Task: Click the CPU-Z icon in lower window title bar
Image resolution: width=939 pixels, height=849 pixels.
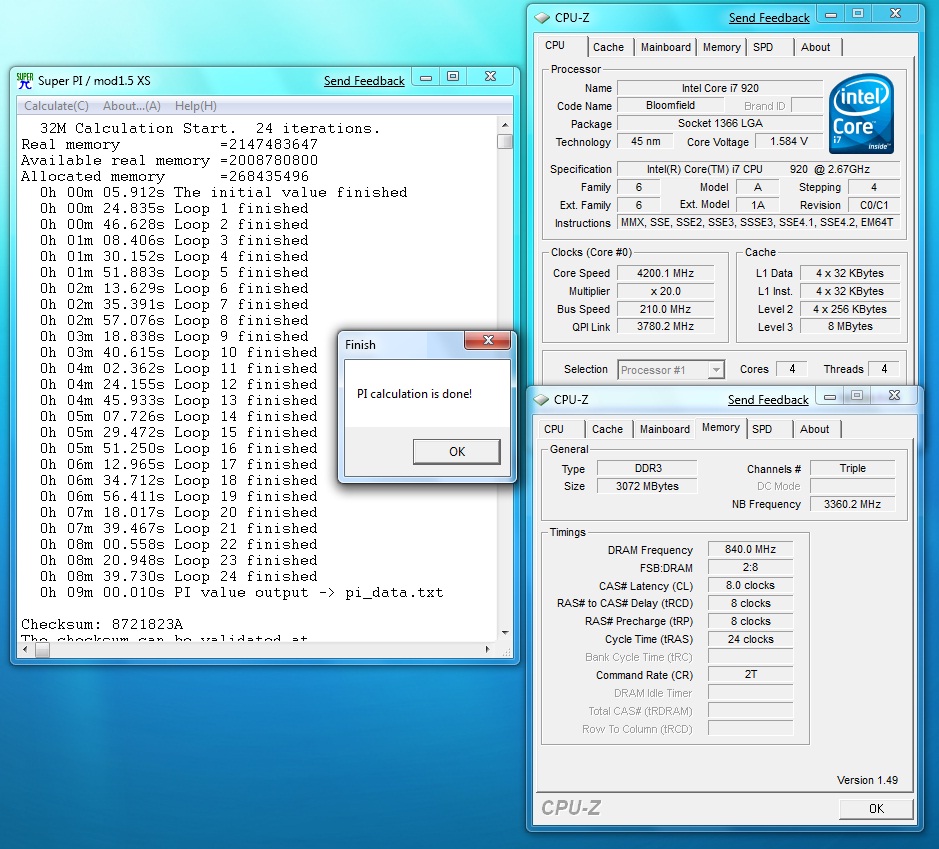Action: pyautogui.click(x=541, y=399)
